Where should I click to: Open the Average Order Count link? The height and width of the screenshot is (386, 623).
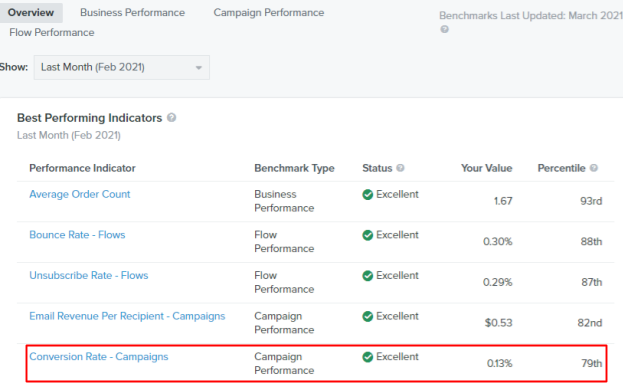coord(79,194)
